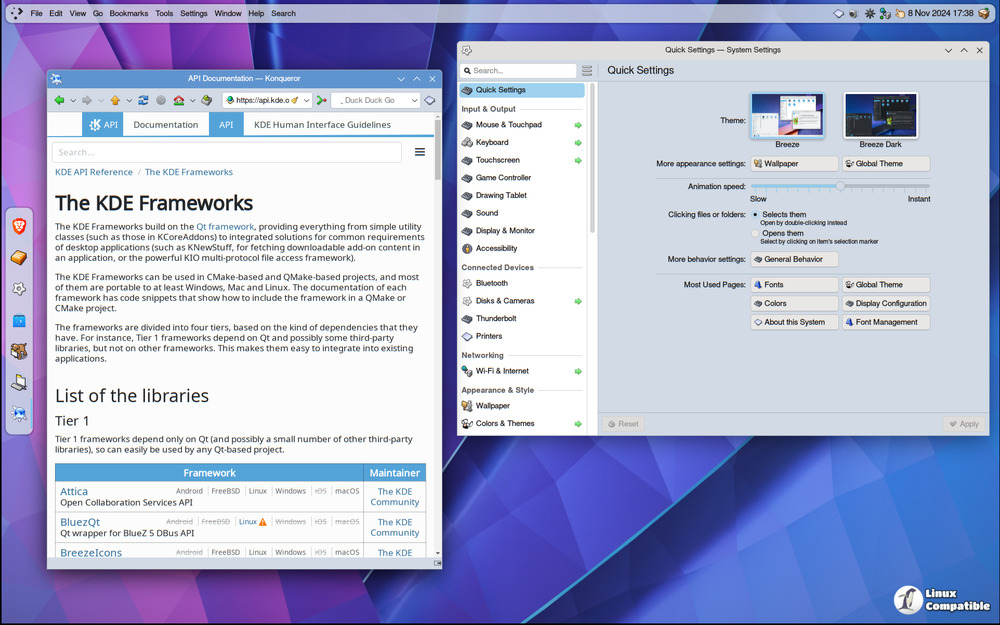Image resolution: width=1000 pixels, height=625 pixels.
Task: Choose "Opens them" clicking behavior
Action: pos(755,234)
